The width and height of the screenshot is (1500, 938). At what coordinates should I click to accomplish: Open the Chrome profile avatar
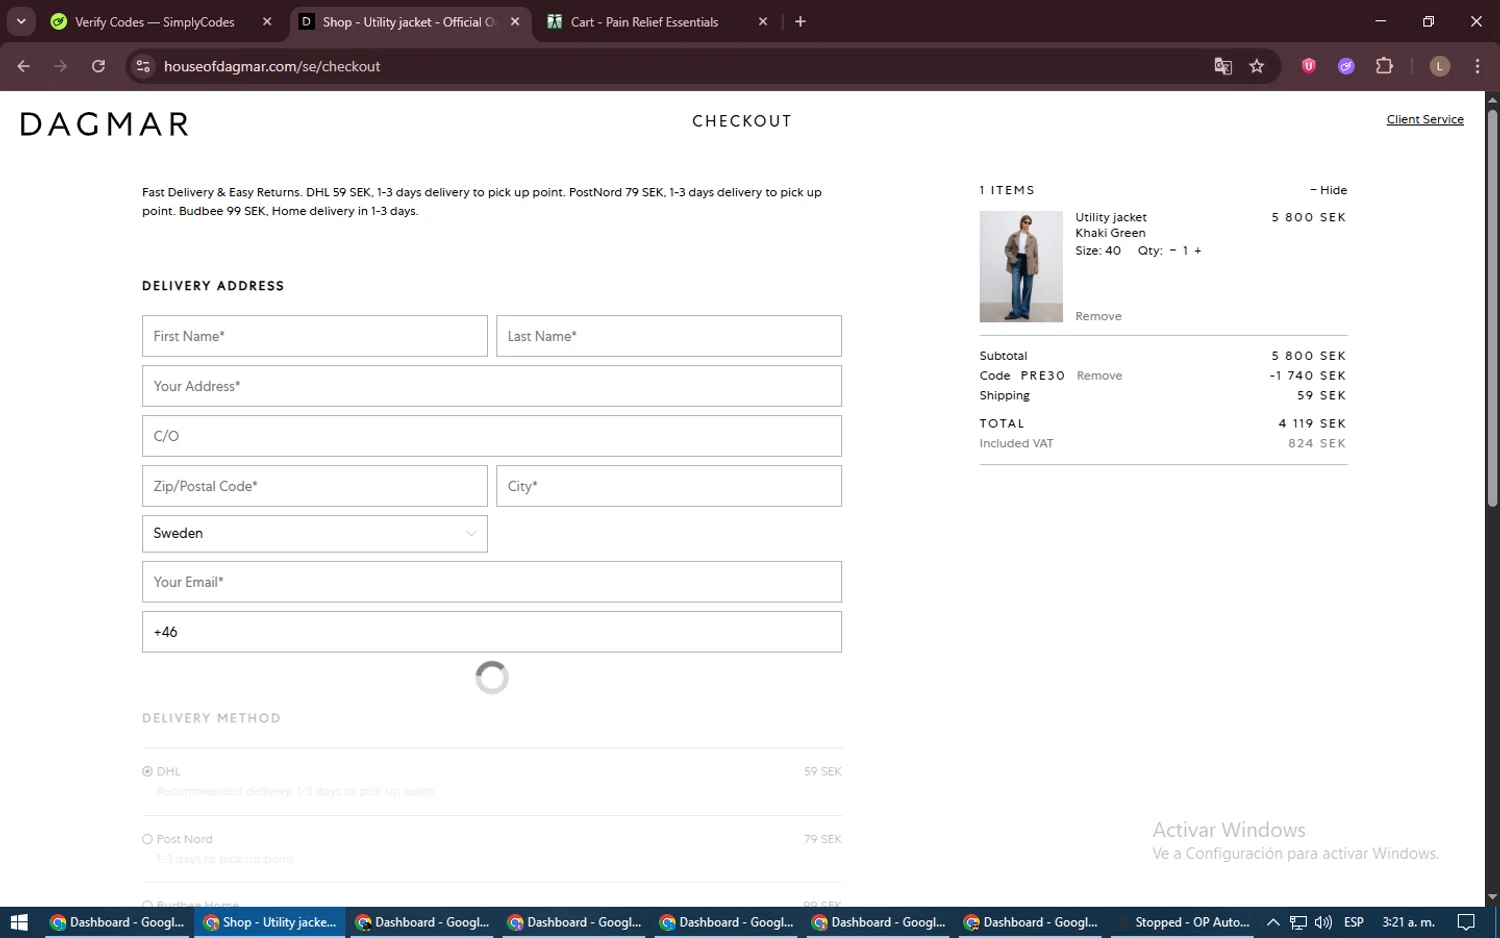tap(1440, 66)
